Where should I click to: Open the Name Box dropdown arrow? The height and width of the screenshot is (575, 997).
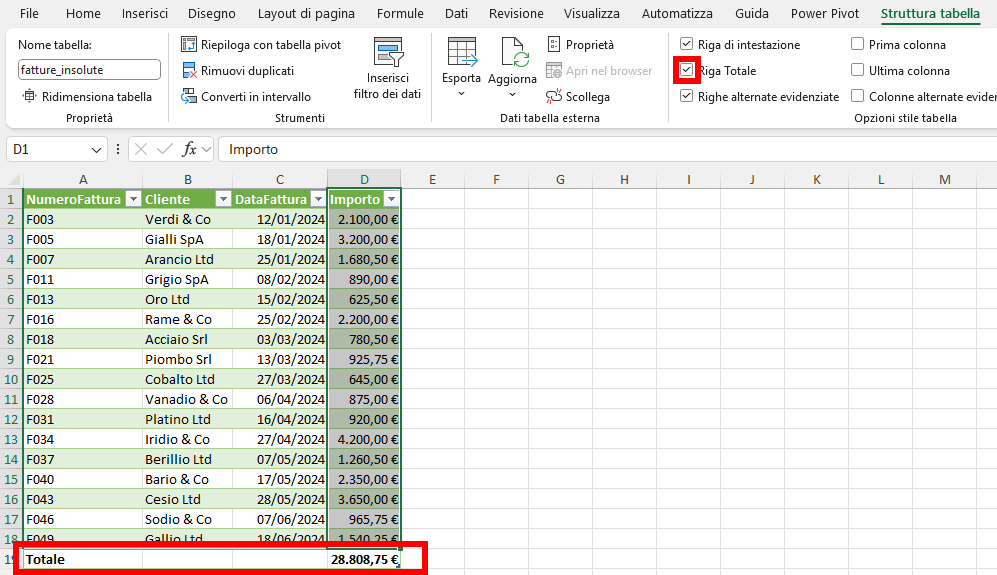pos(97,150)
